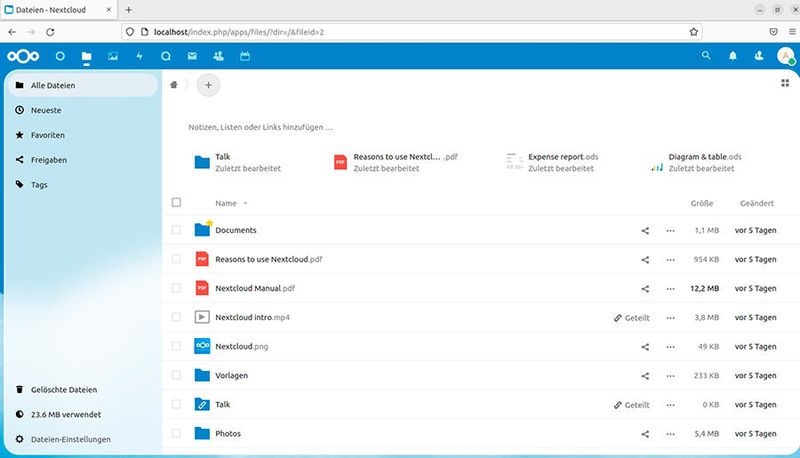The image size is (800, 458).
Task: Tick checkbox for Documents folder
Action: 177,230
